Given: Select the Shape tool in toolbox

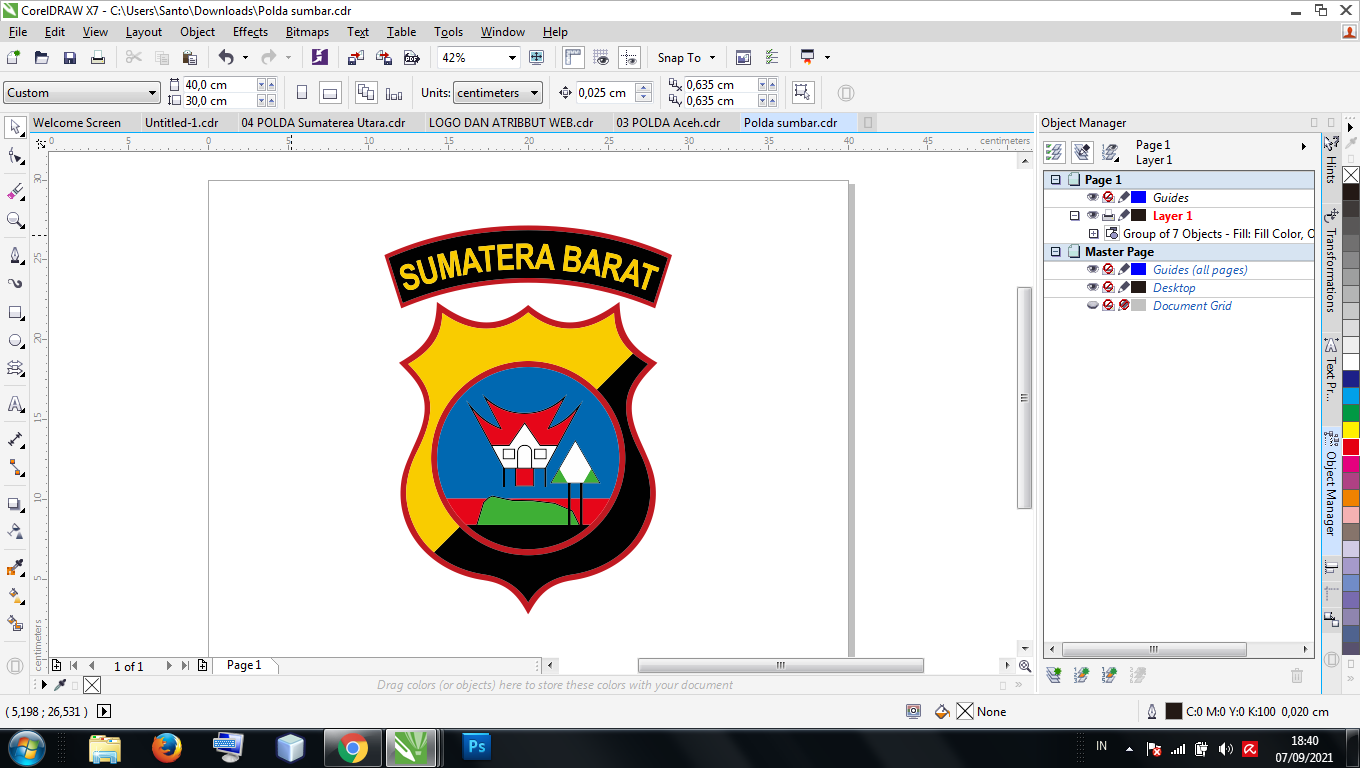Looking at the screenshot, I should pos(15,156).
